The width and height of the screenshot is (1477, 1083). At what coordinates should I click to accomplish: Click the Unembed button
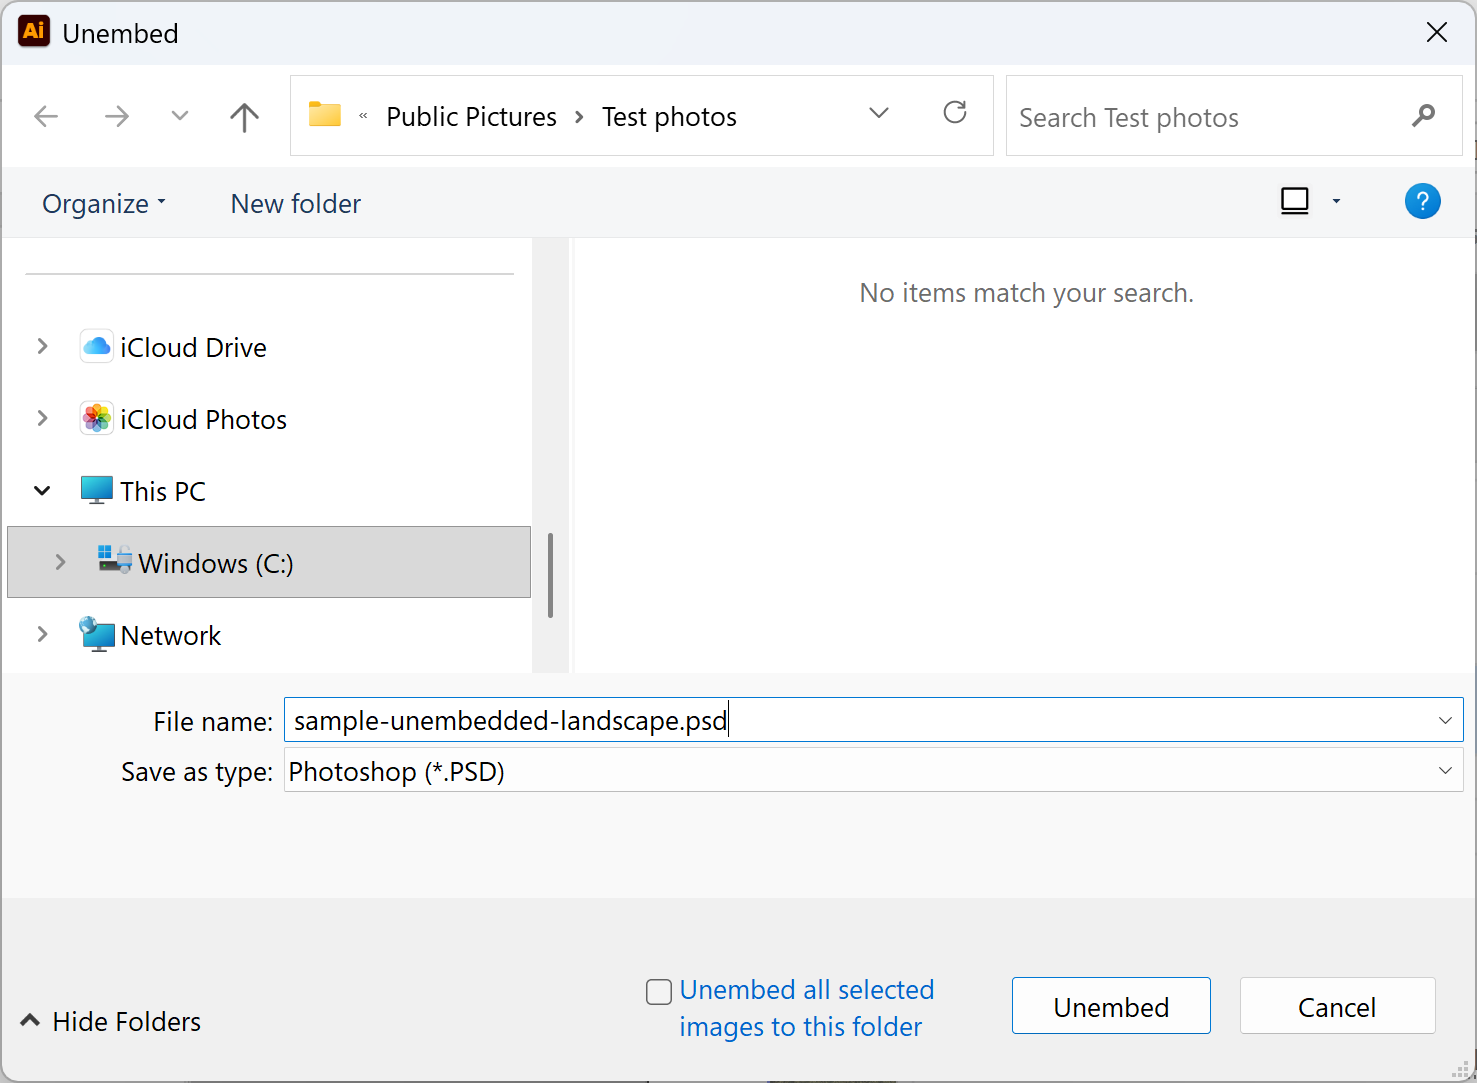click(1111, 1006)
